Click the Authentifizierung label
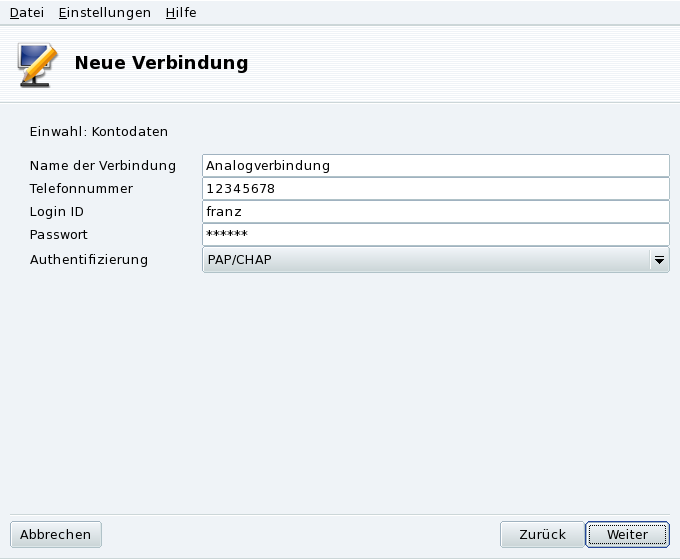The height and width of the screenshot is (560, 680). click(88, 259)
